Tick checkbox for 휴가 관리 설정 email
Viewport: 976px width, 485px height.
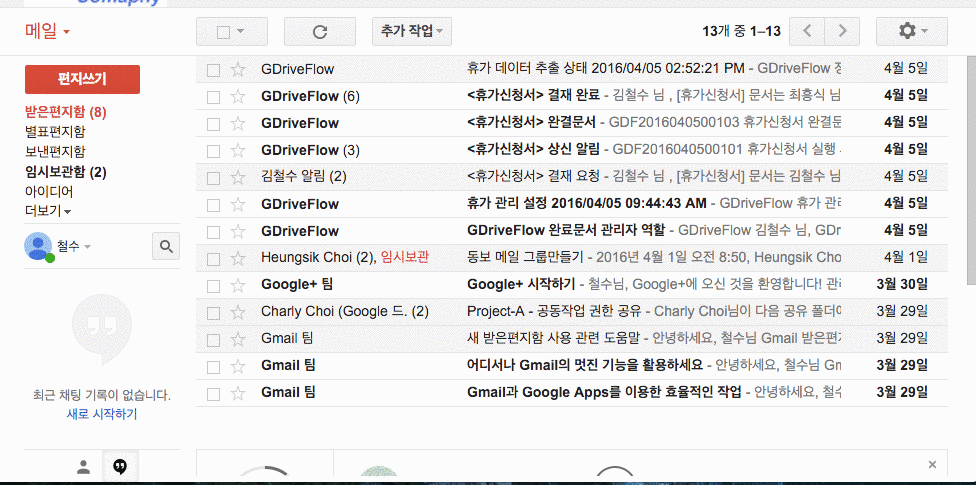[x=214, y=205]
